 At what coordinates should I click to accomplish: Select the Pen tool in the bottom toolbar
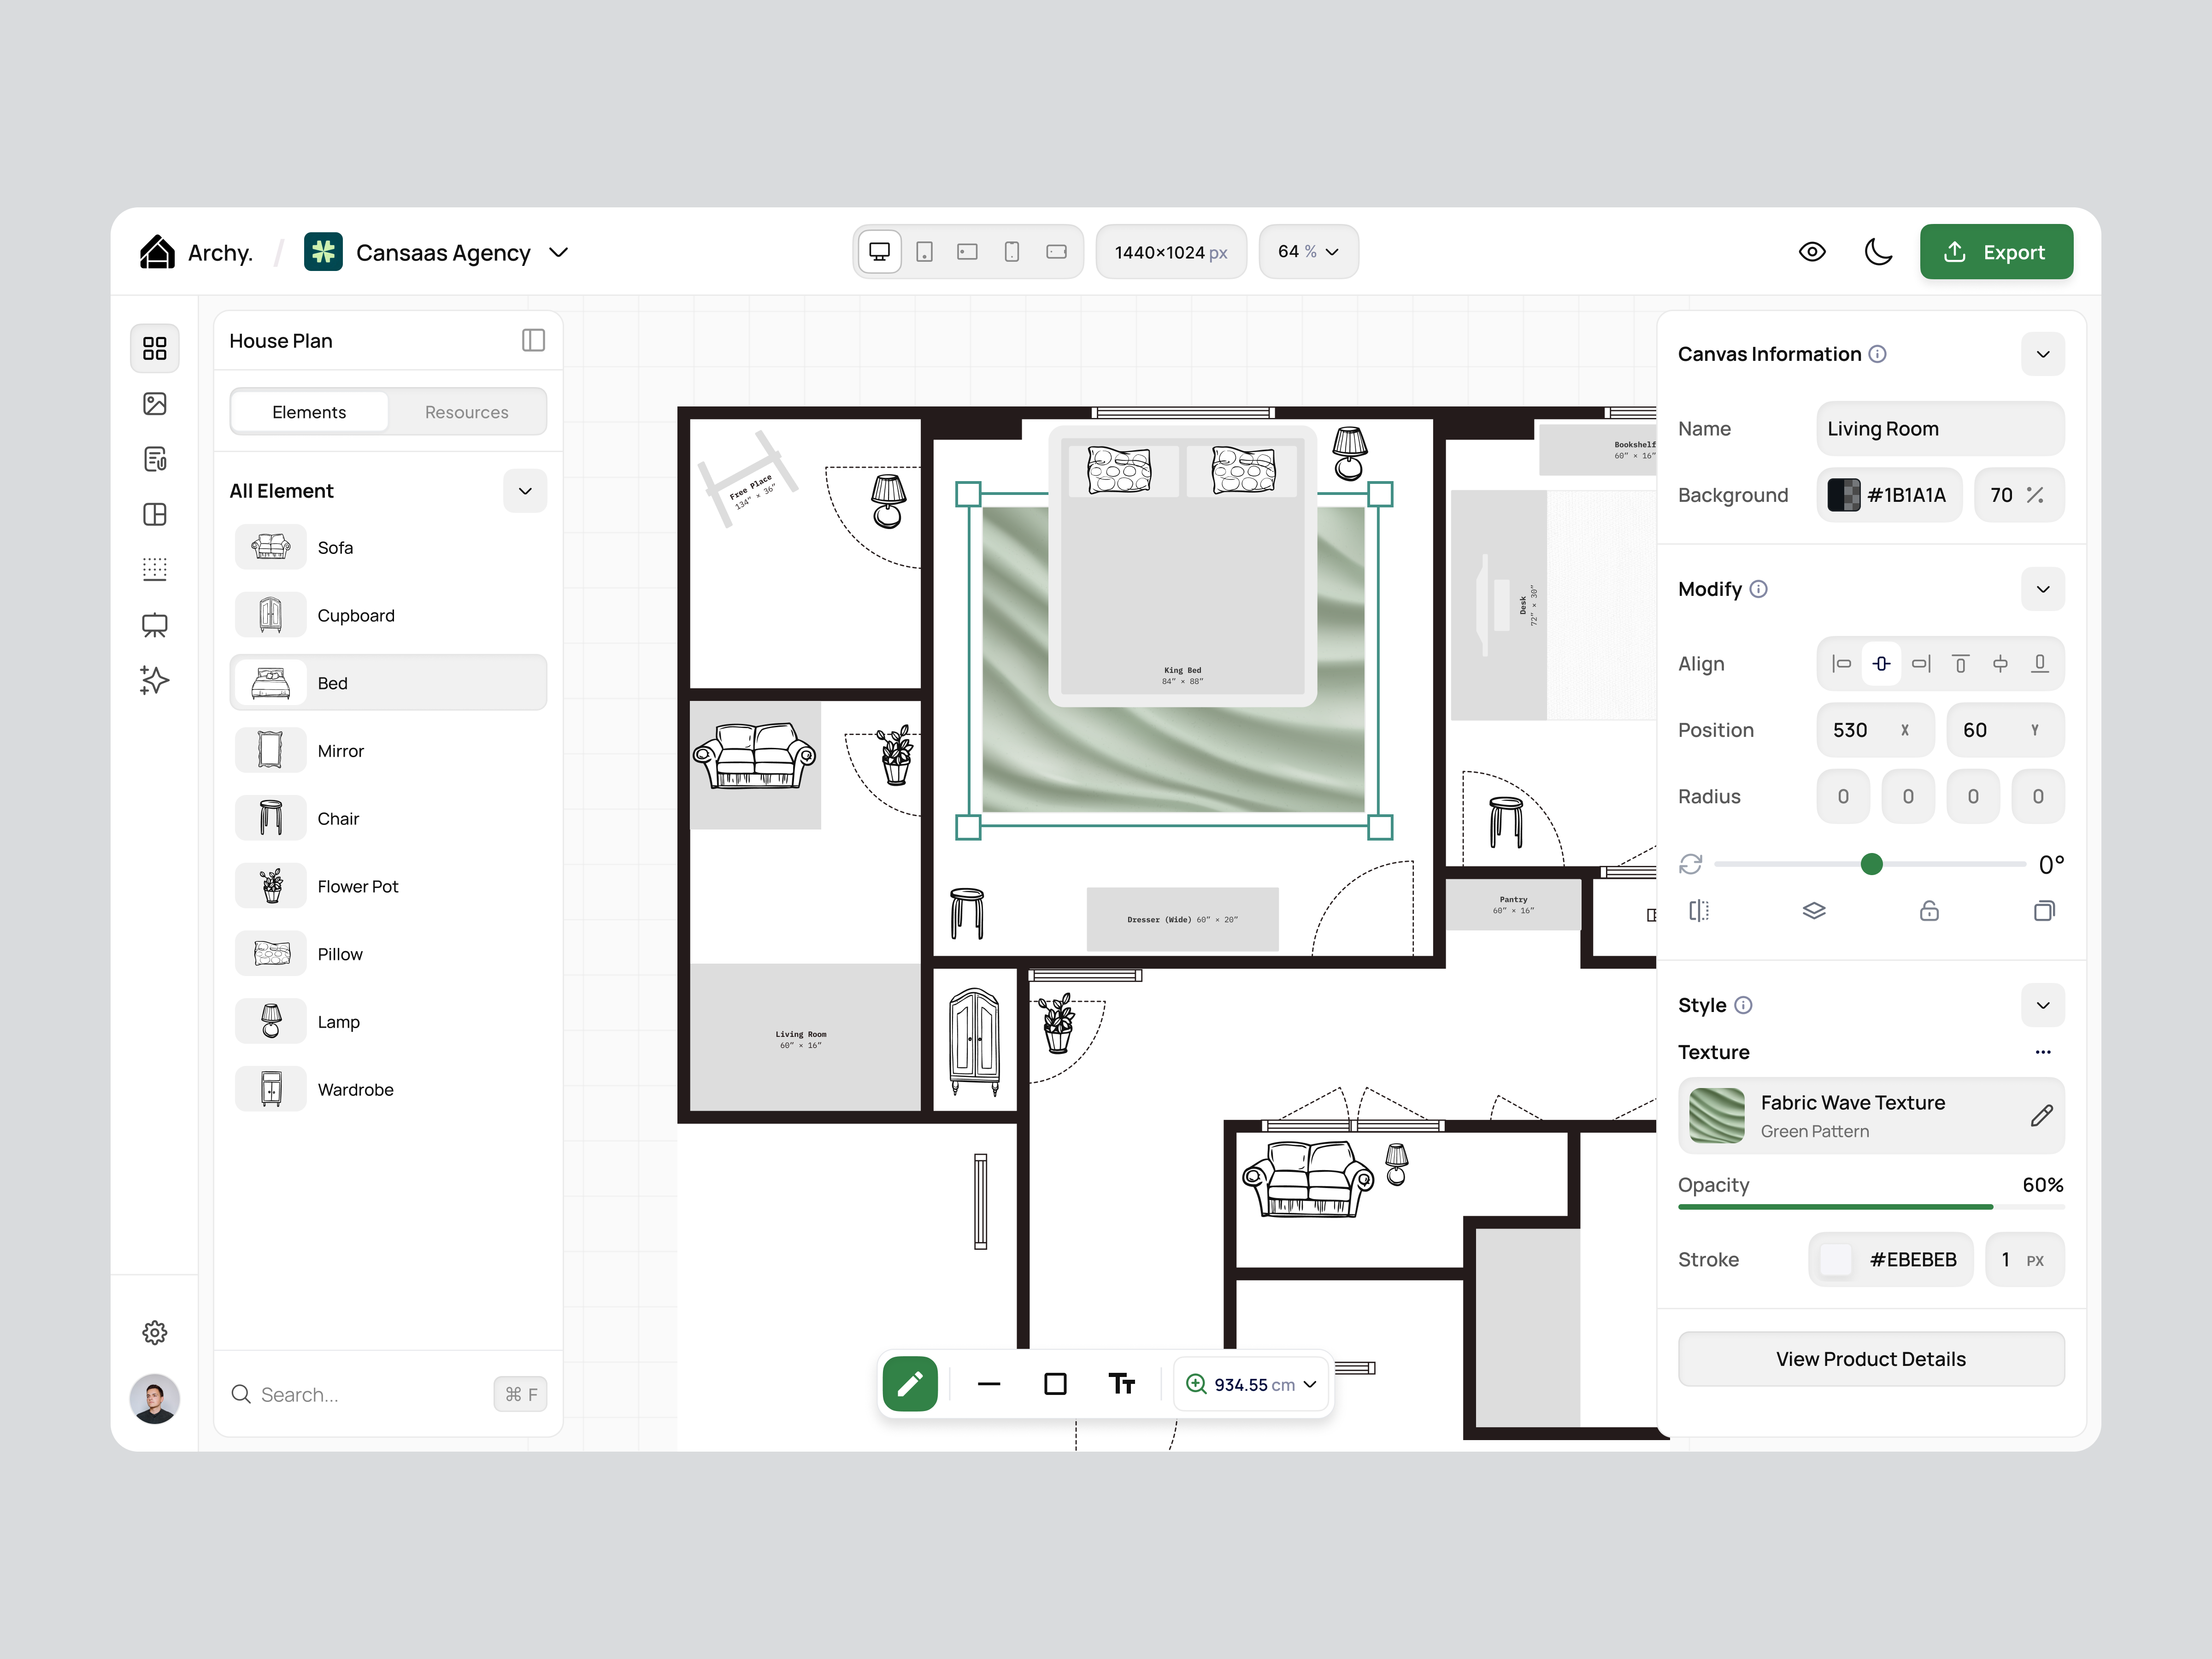[910, 1384]
